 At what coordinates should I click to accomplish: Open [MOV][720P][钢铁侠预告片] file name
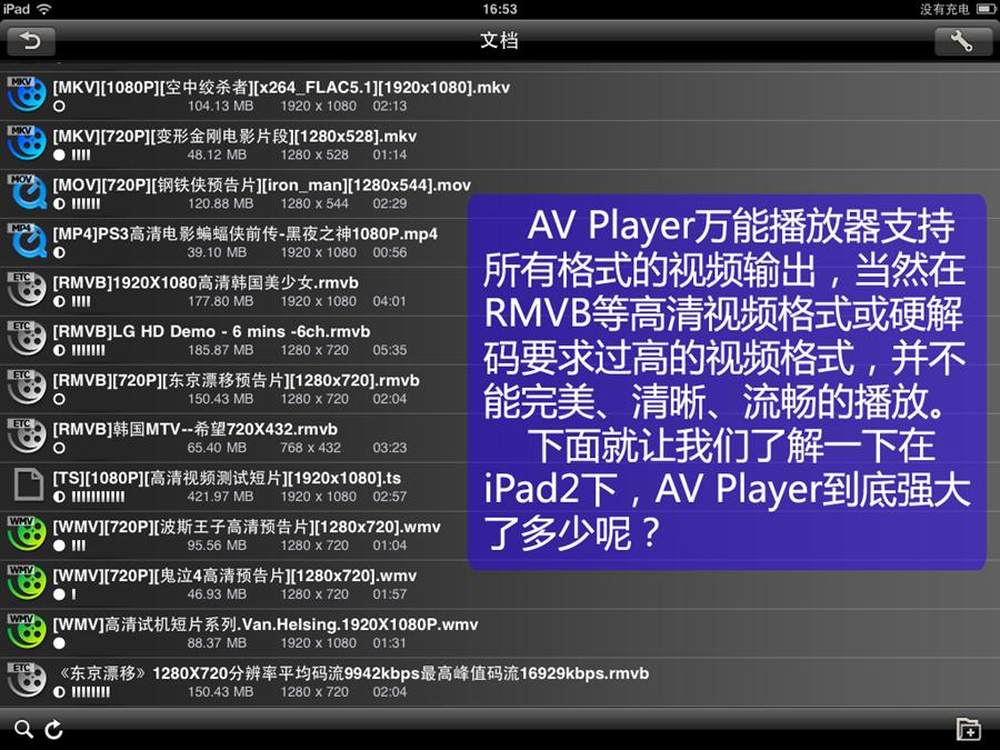point(261,185)
